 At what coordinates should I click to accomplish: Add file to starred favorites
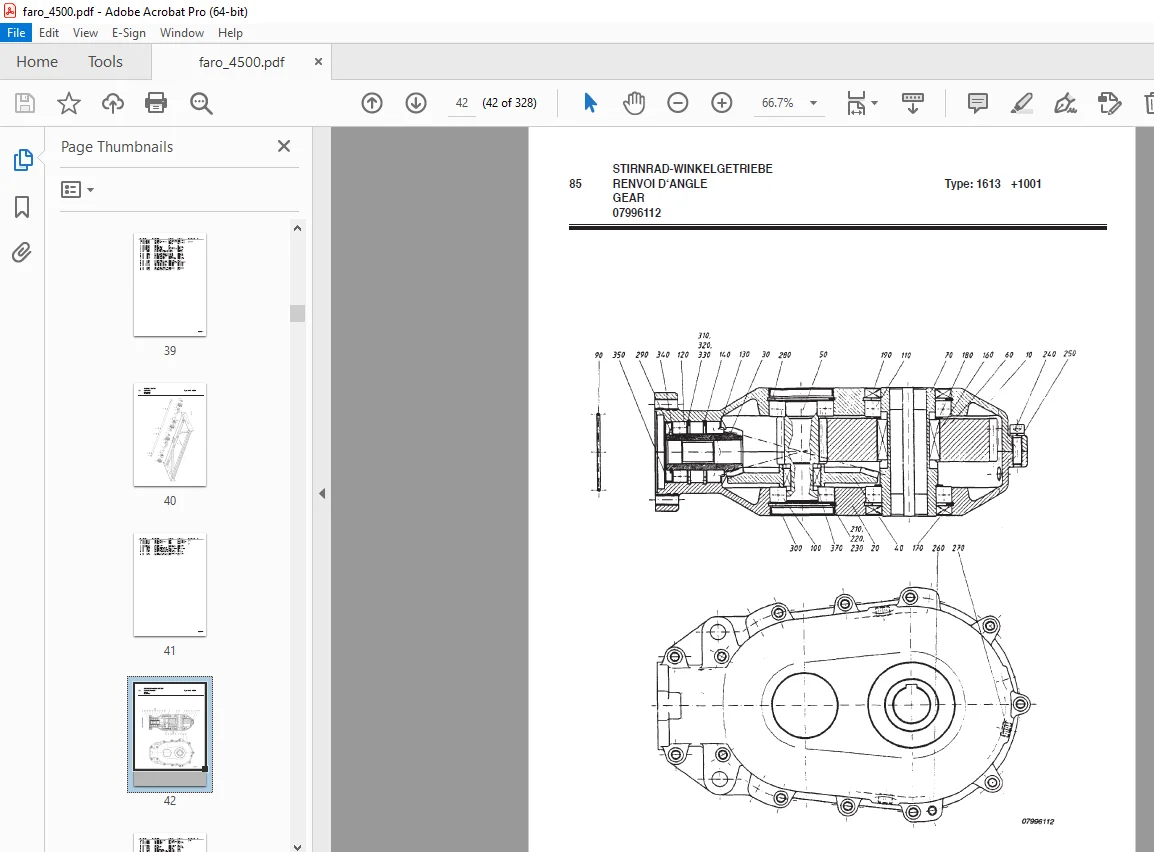pyautogui.click(x=68, y=103)
